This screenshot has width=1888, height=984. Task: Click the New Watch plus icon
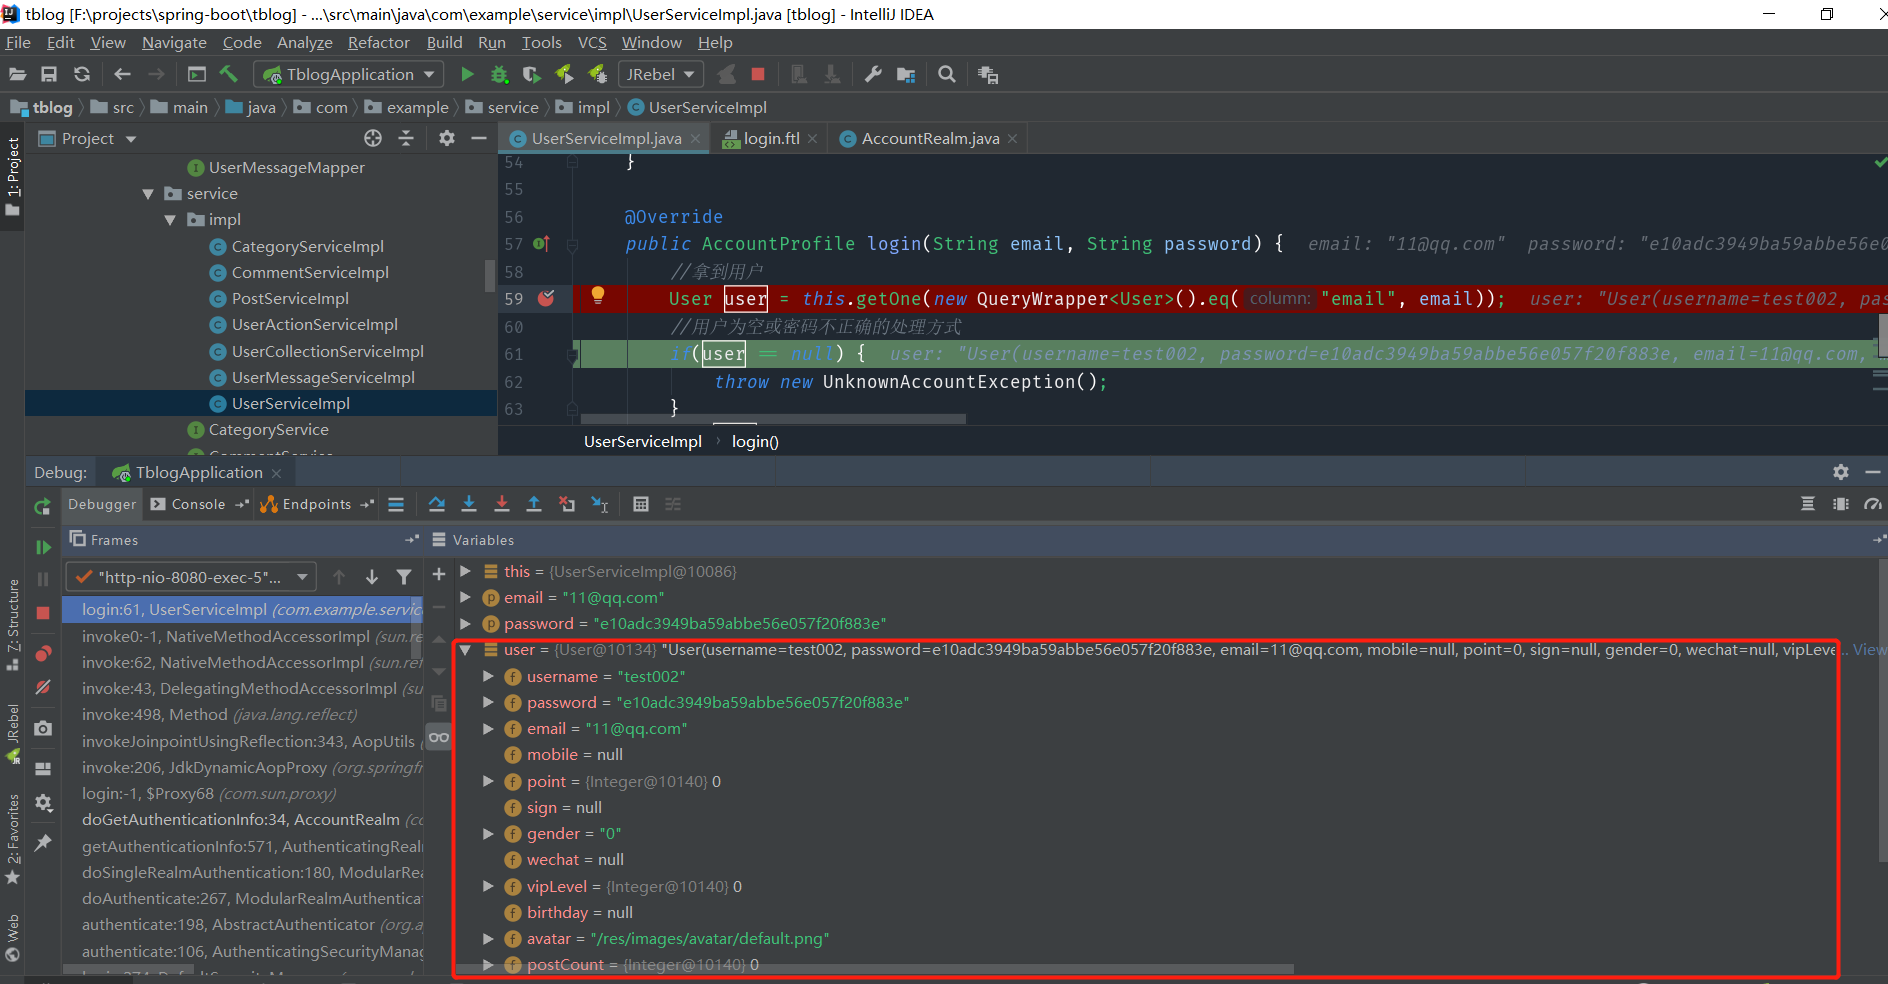(438, 574)
